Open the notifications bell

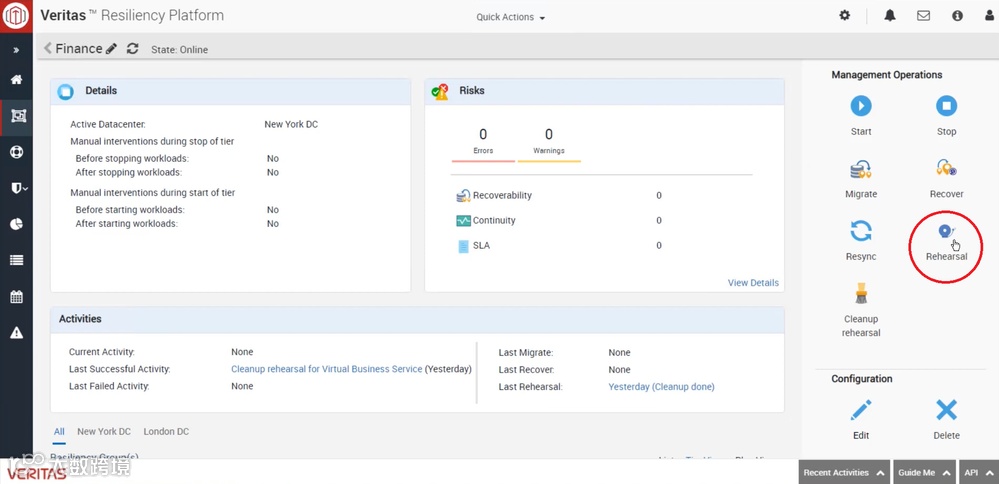[x=890, y=16]
